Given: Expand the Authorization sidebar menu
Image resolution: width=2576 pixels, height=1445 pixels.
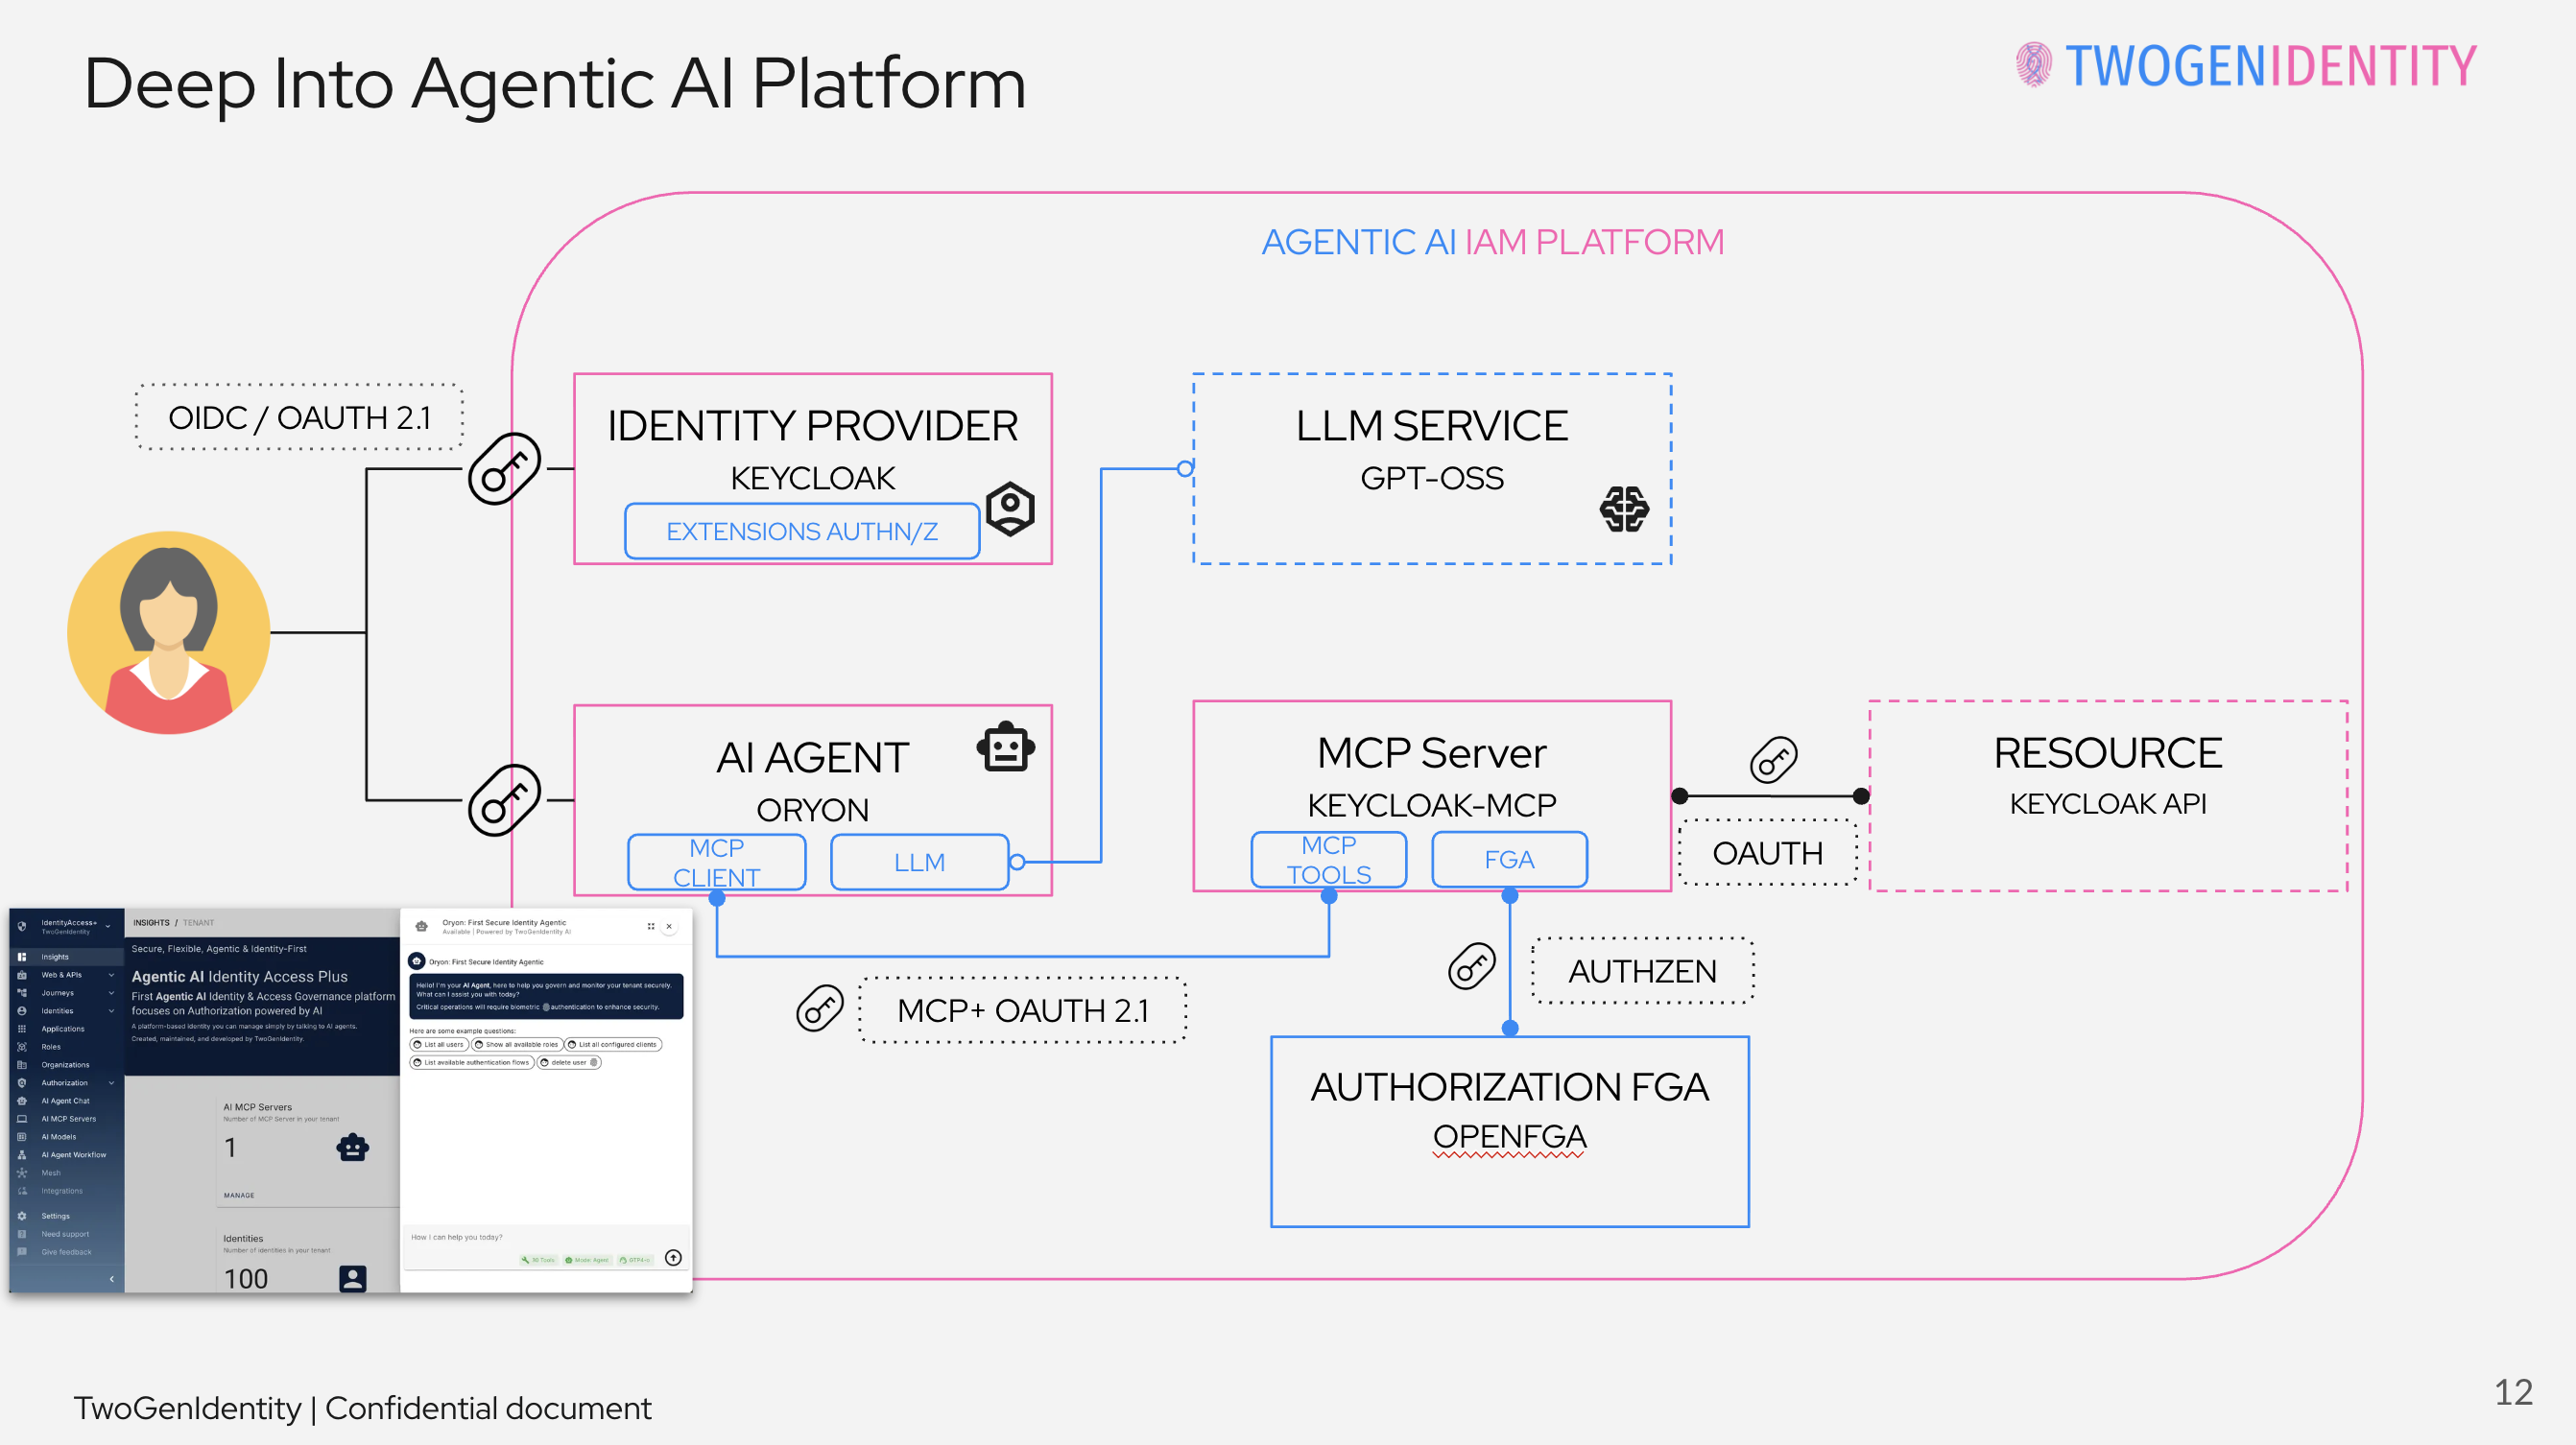Looking at the screenshot, I should 111,1083.
